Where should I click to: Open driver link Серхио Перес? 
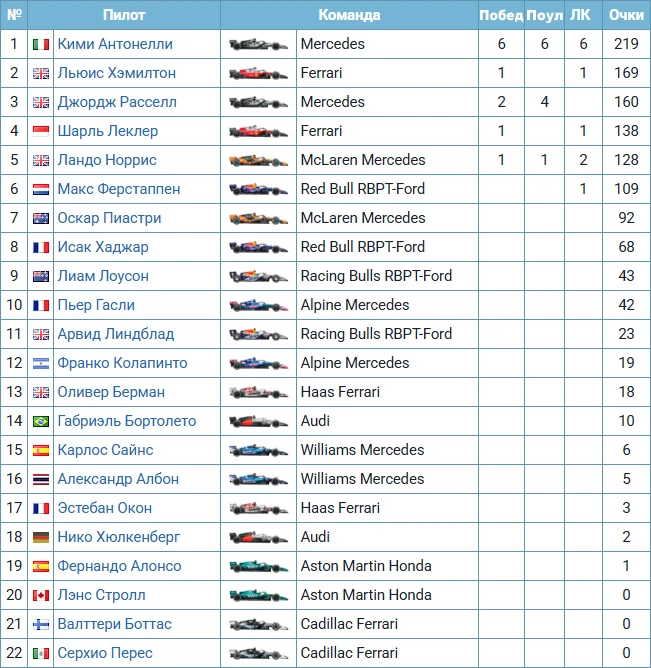(105, 653)
